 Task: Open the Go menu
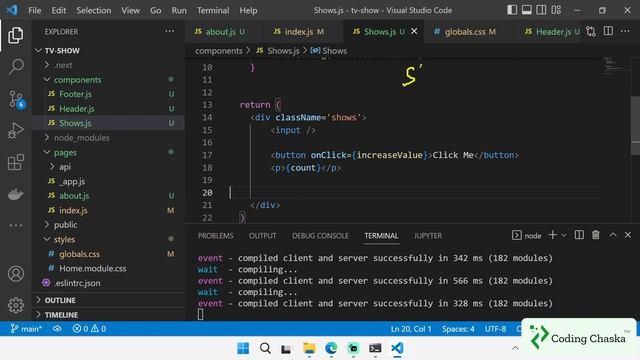[156, 10]
